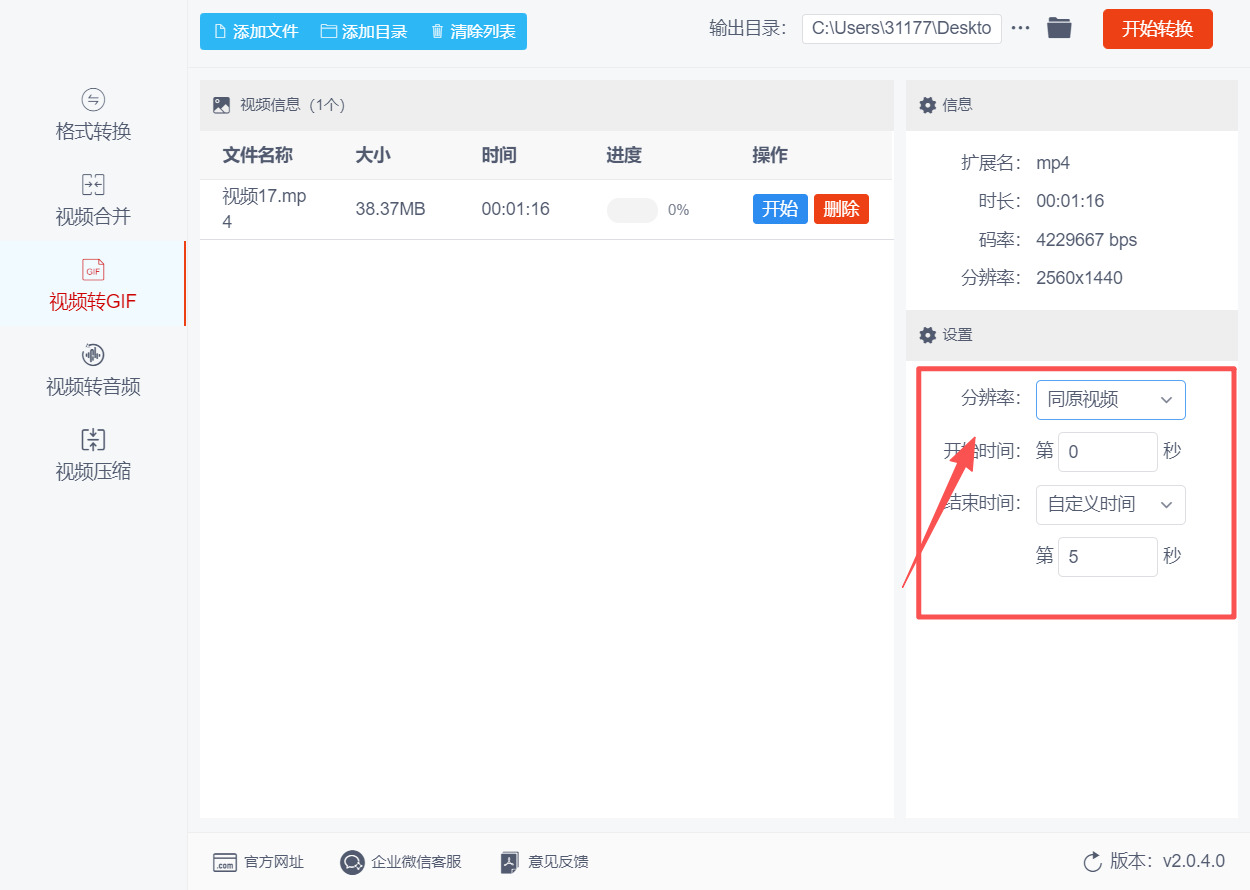The height and width of the screenshot is (890, 1250).
Task: Open 企业微信客服 support chat icon
Action: point(352,862)
